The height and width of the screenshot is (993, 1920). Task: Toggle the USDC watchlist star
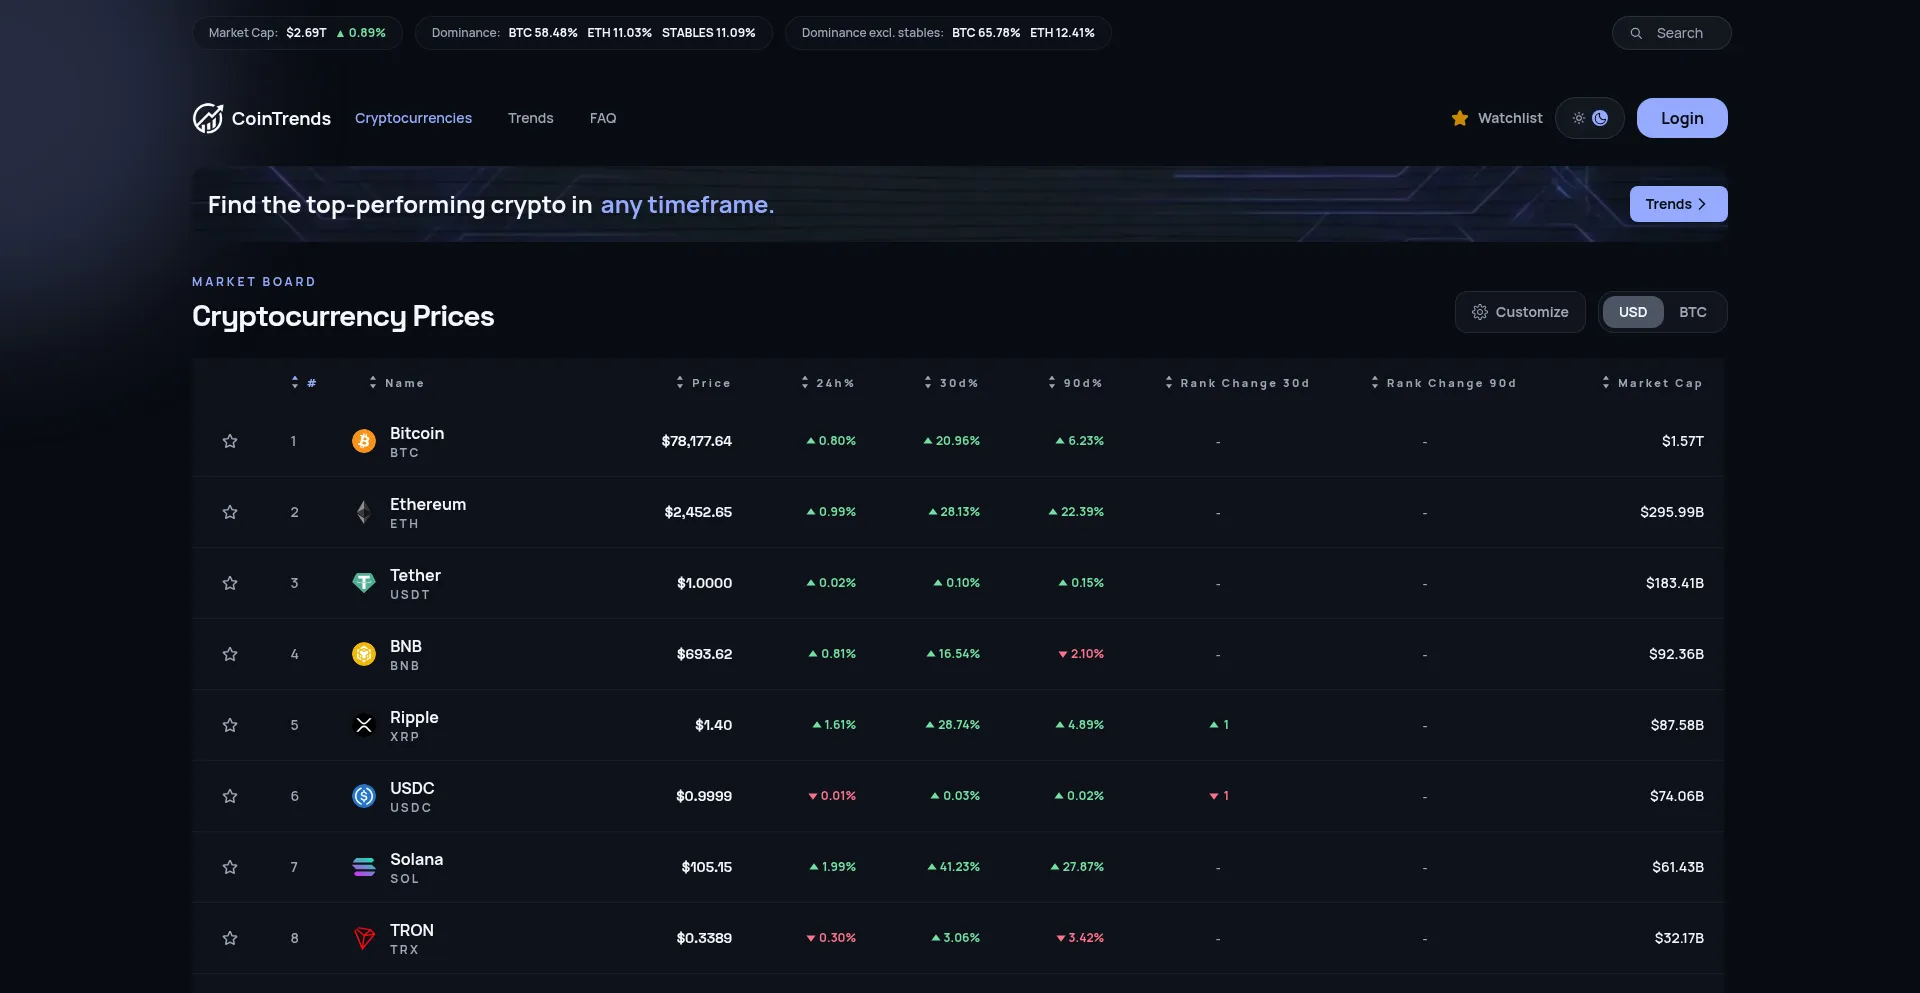[230, 796]
